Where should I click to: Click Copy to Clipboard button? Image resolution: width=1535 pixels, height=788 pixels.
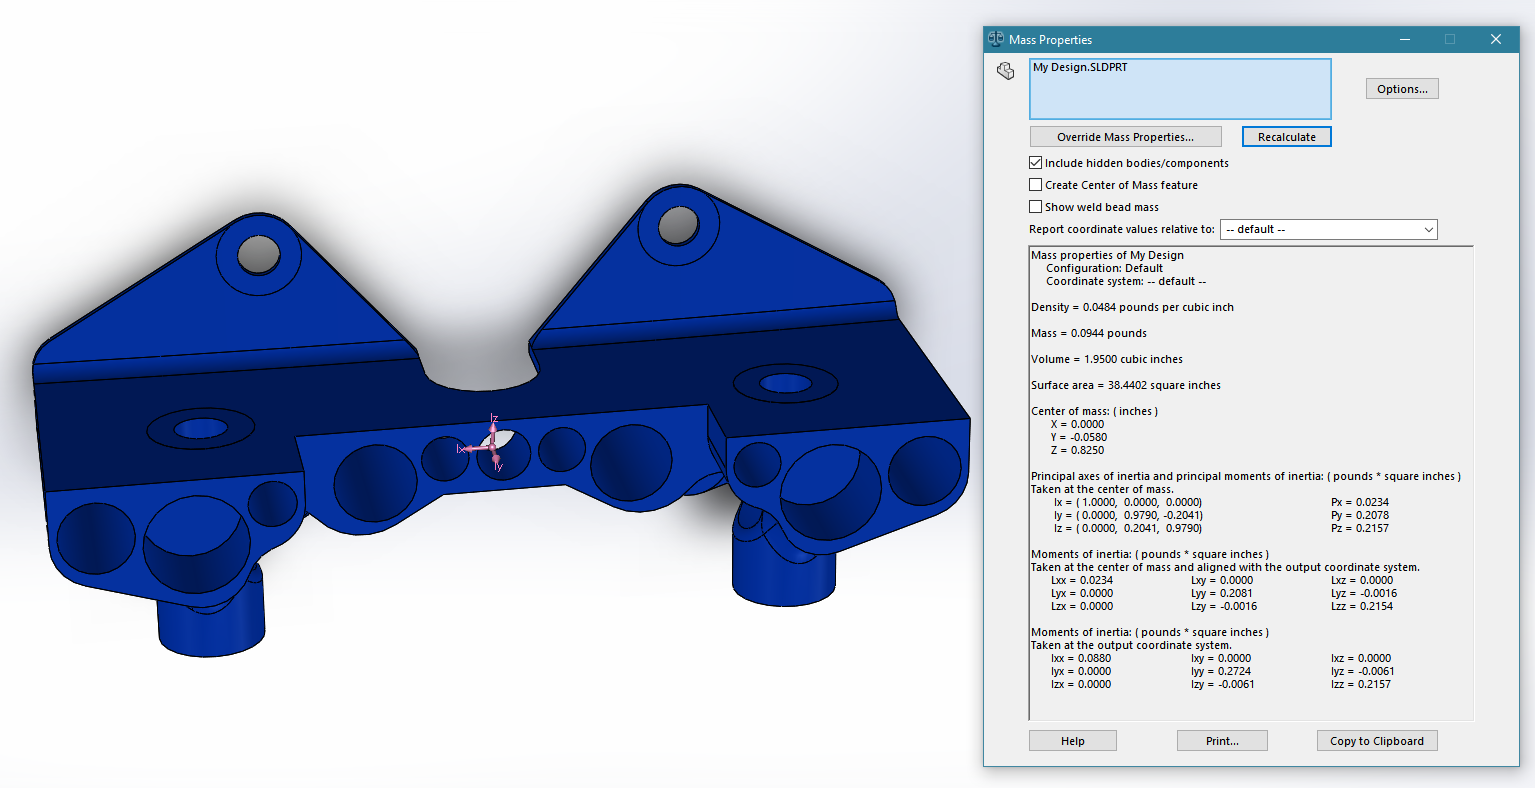pos(1377,741)
